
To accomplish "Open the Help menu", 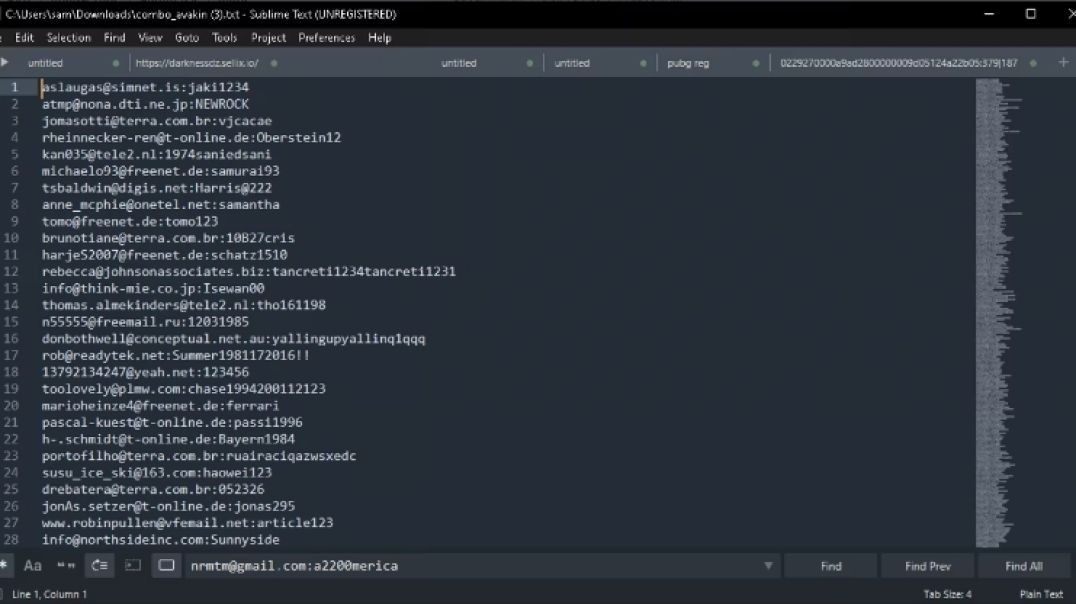I will pos(379,38).
